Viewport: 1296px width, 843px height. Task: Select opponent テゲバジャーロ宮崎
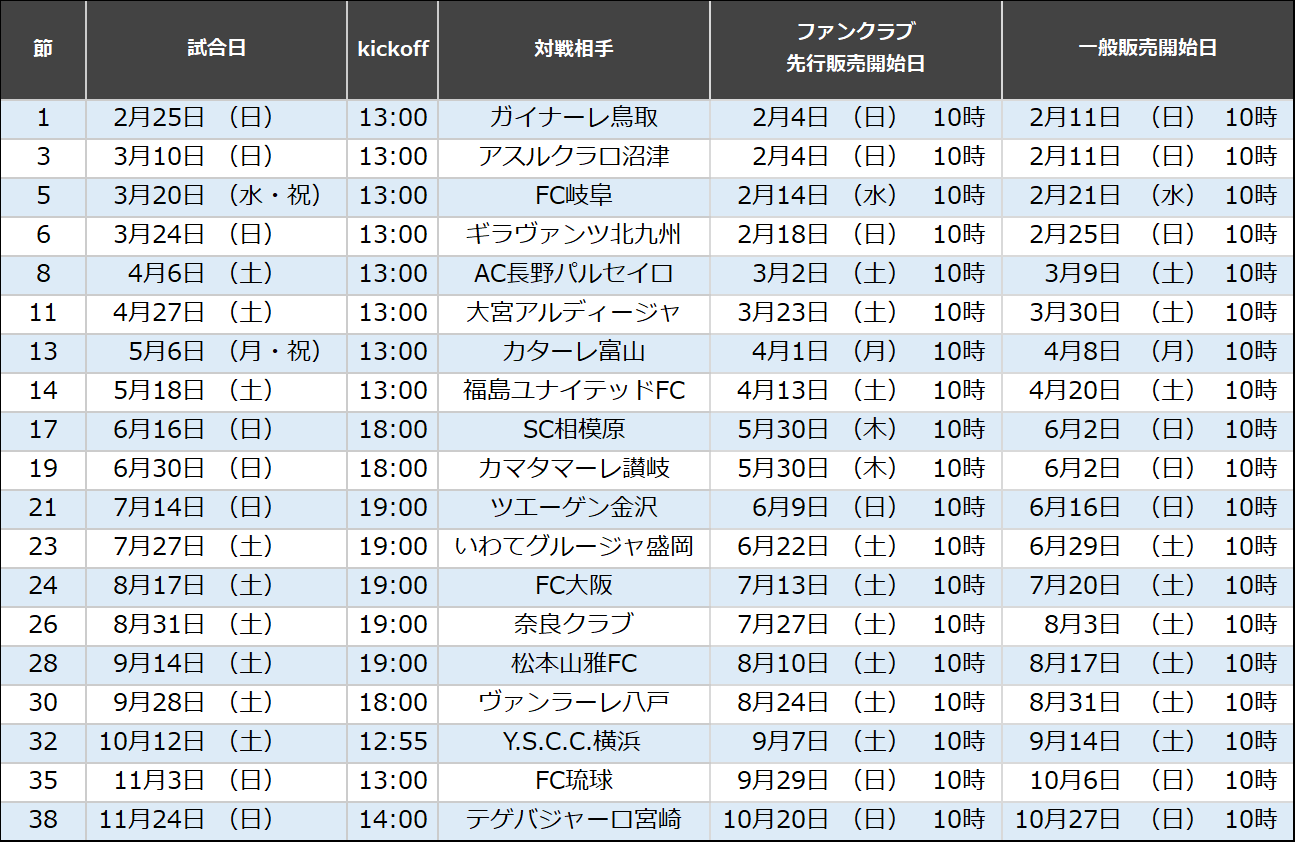[x=574, y=820]
